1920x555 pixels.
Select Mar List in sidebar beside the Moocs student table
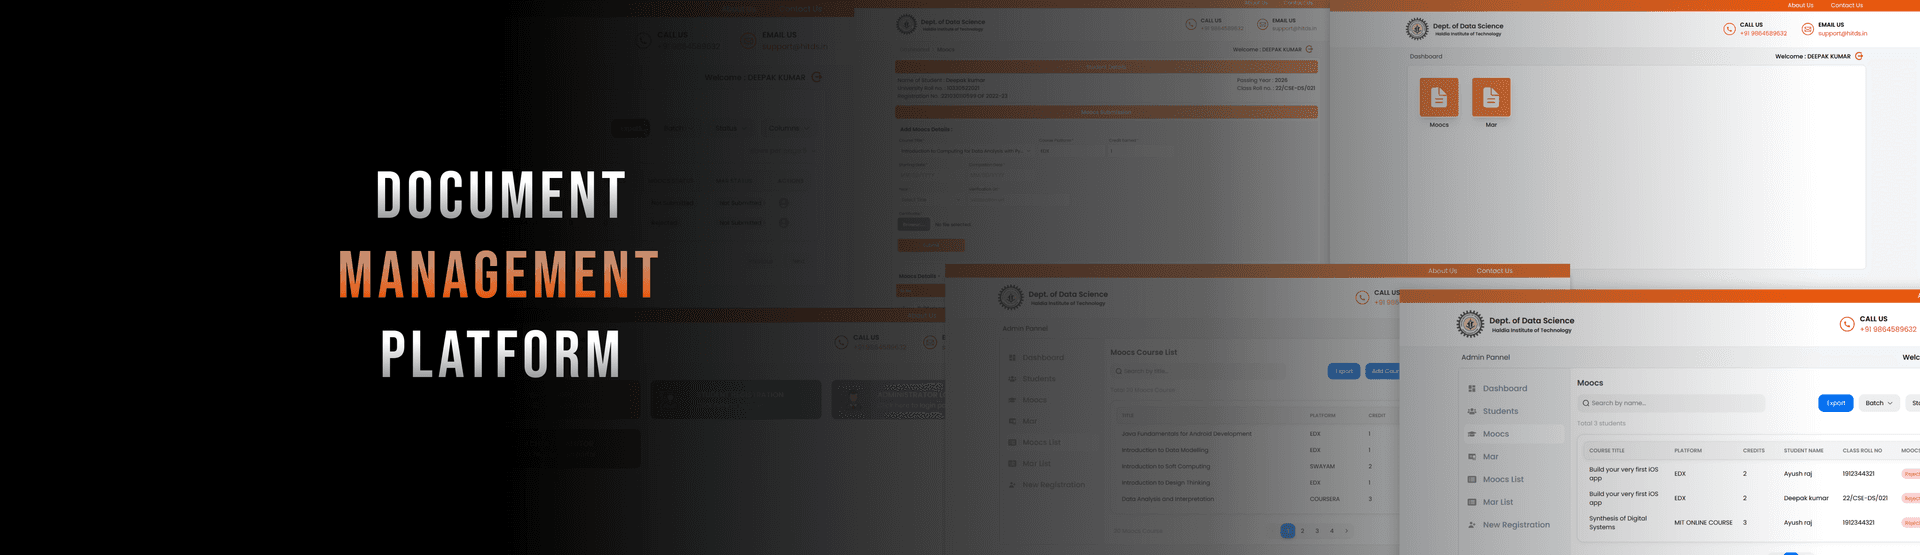tap(1497, 502)
